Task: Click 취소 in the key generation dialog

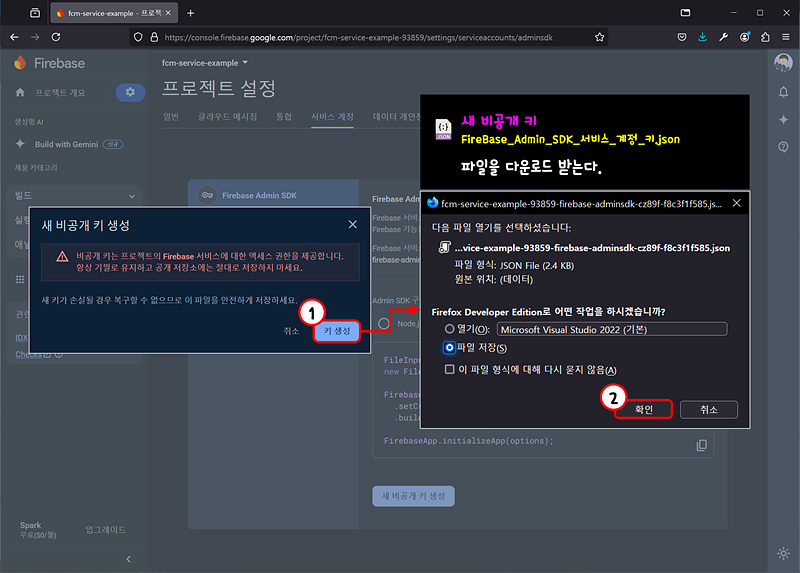Action: [291, 331]
